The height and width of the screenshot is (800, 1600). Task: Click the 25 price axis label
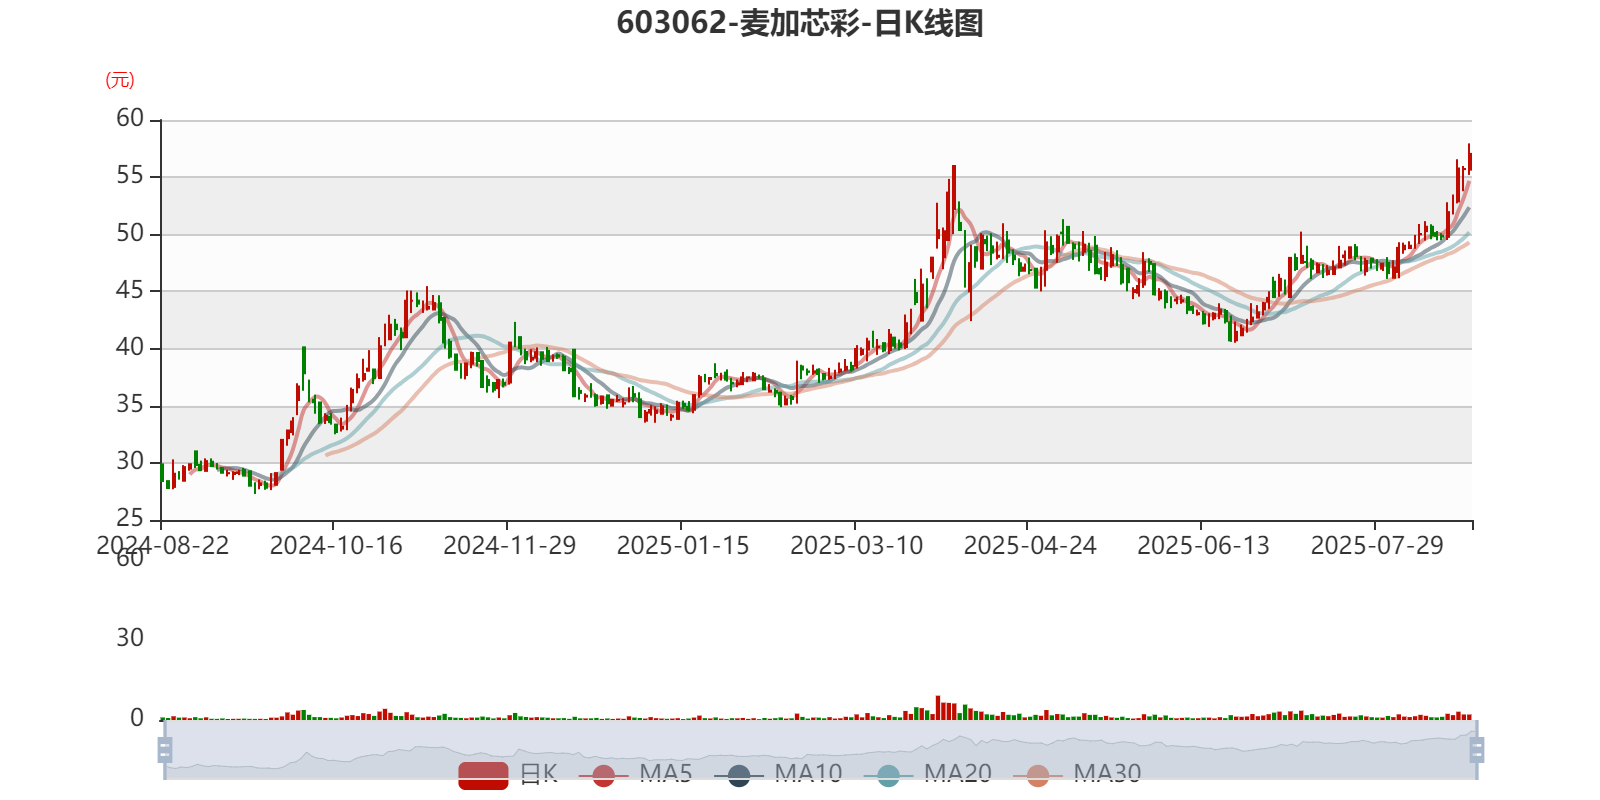130,519
